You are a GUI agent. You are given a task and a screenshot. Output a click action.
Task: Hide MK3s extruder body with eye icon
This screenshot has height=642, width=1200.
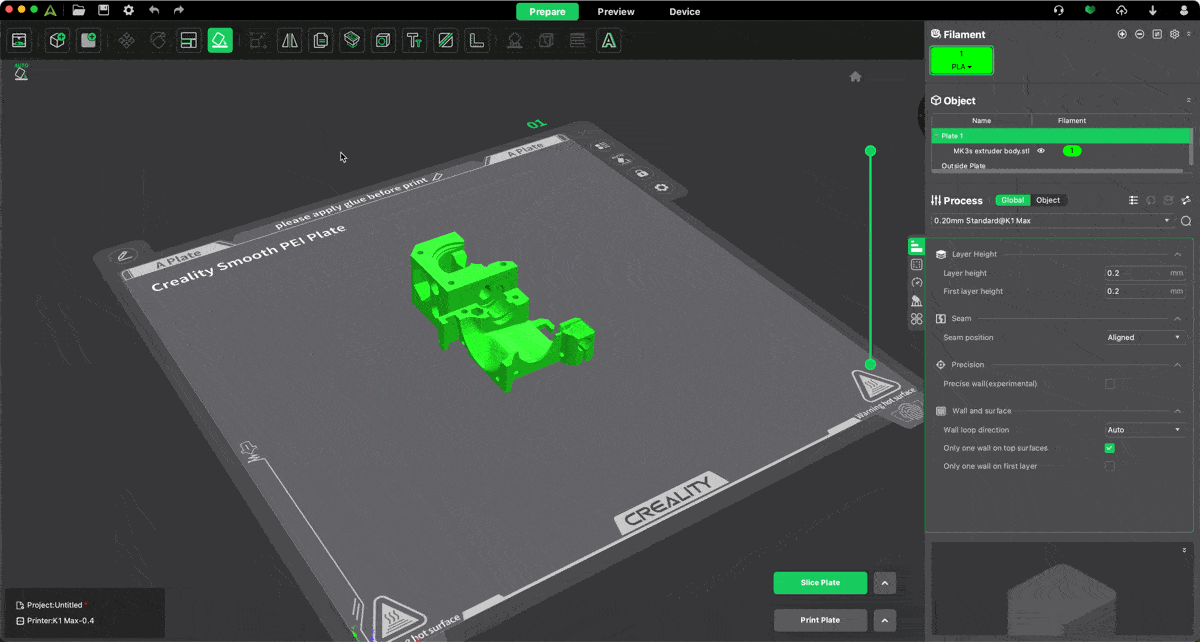[x=1041, y=151]
